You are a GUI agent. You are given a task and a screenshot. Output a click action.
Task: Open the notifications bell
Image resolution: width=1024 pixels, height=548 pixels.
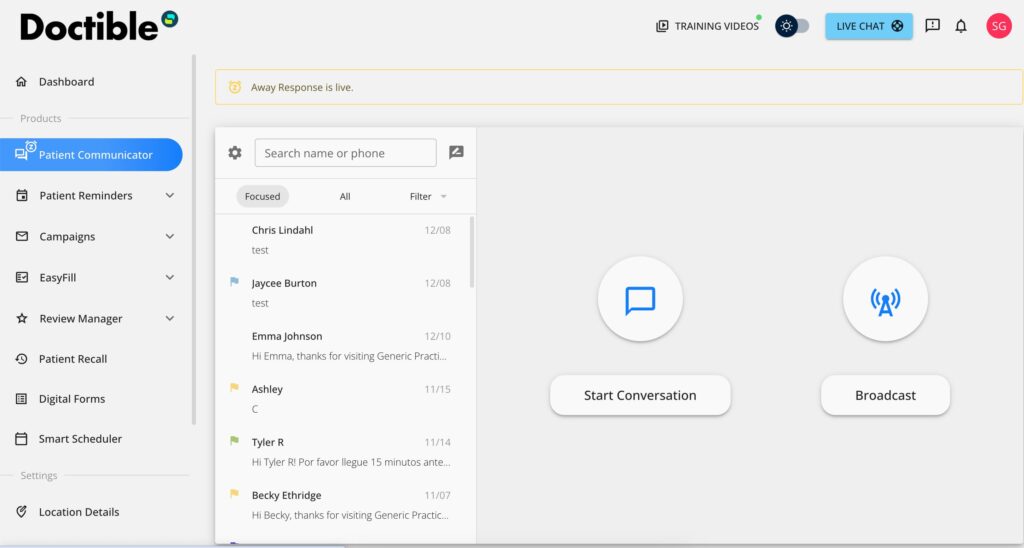(x=961, y=26)
